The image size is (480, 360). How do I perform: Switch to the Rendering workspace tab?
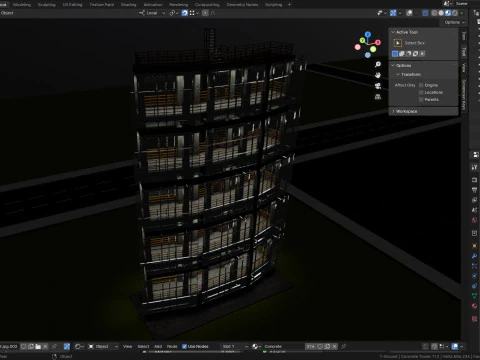(179, 5)
